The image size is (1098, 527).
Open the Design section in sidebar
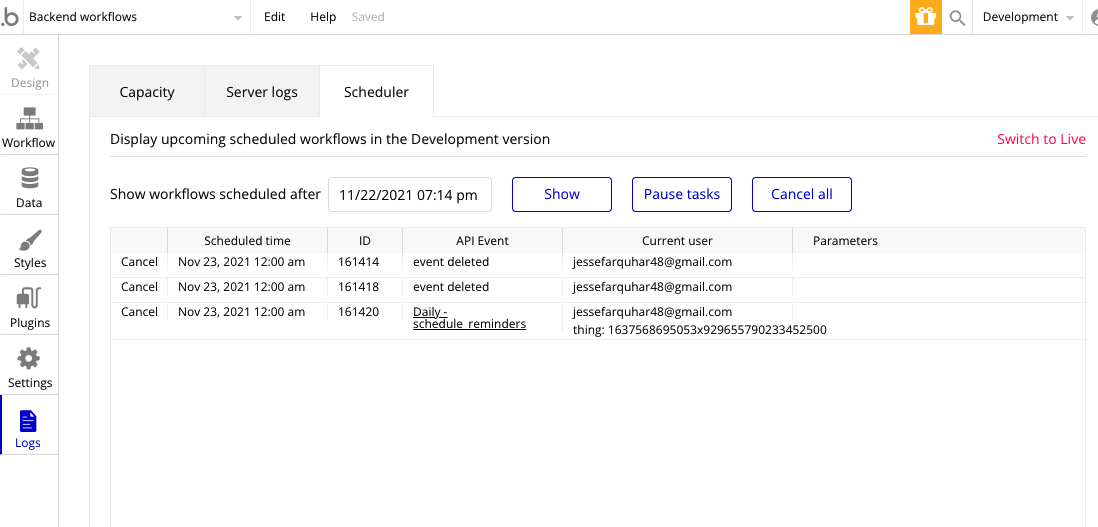[x=29, y=67]
